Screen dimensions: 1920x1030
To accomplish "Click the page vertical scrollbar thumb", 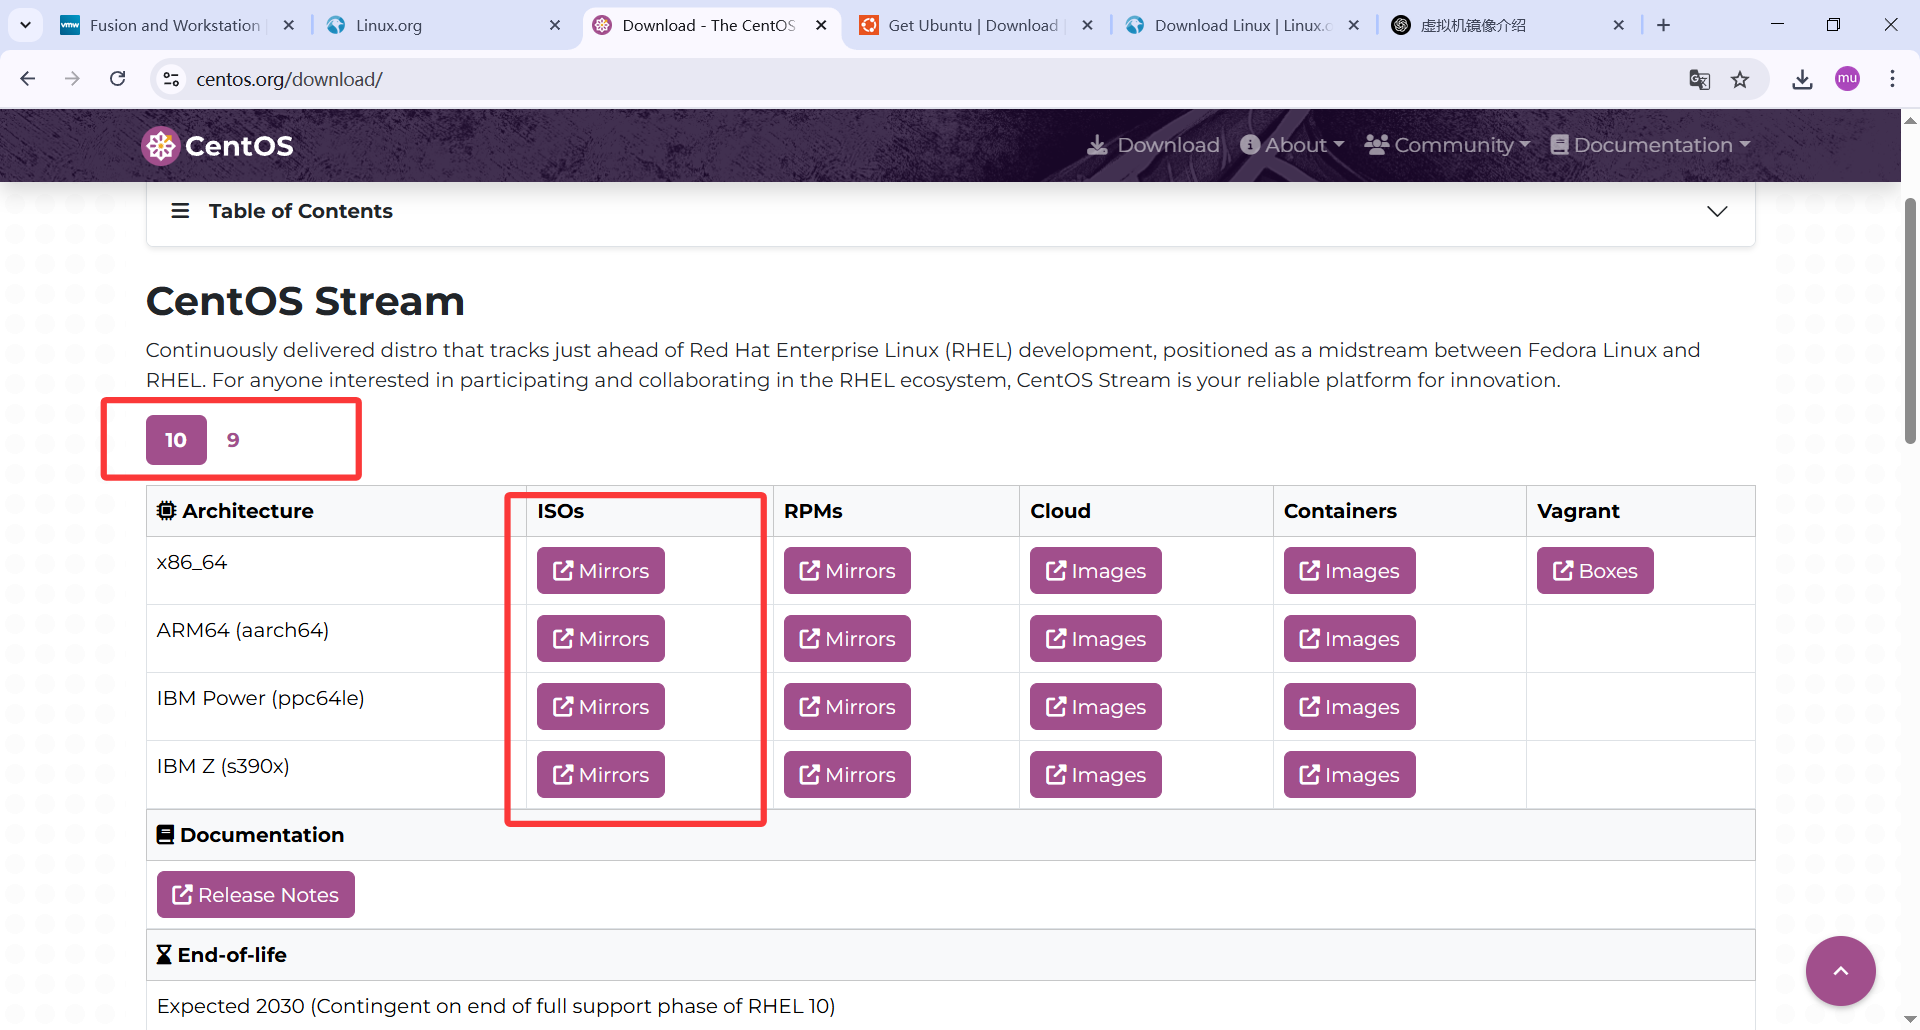I will point(1910,320).
